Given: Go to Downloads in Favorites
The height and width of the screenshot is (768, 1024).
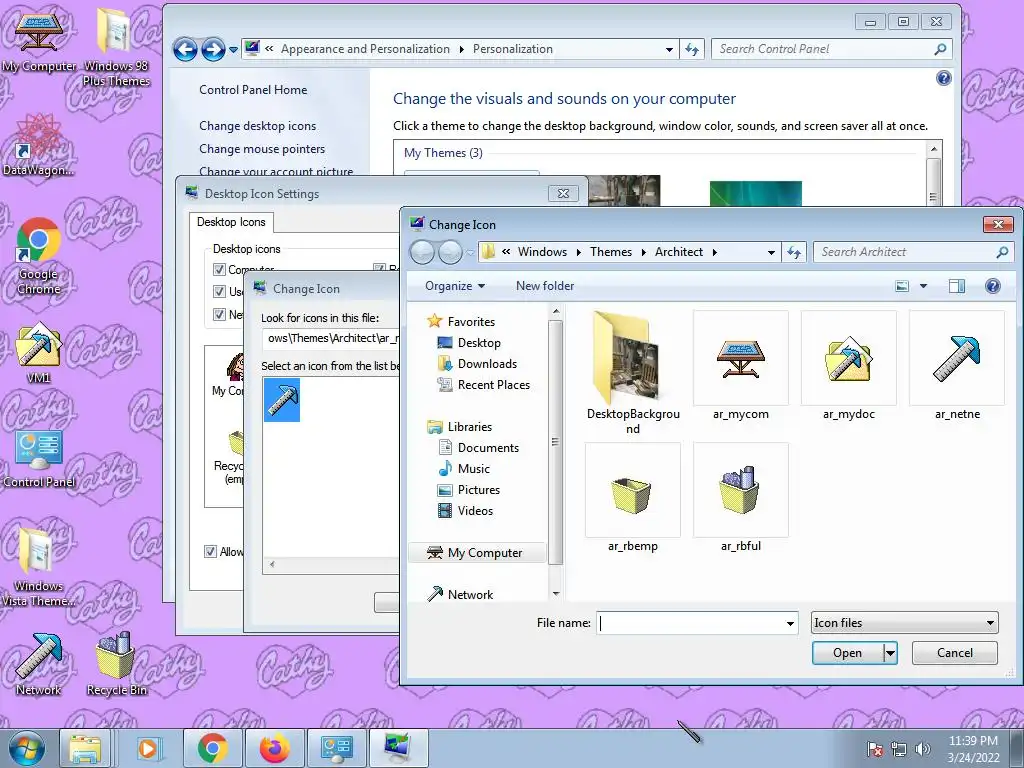Looking at the screenshot, I should pos(487,364).
